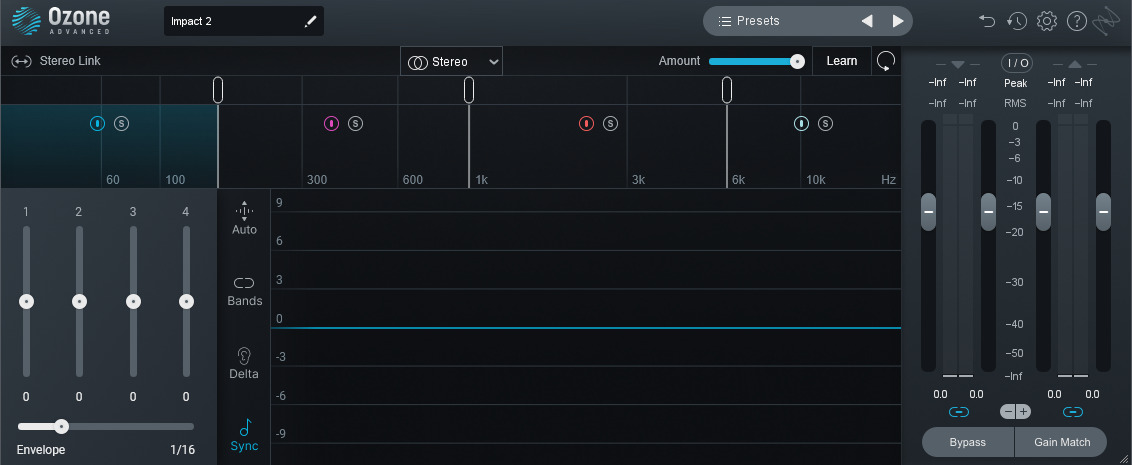Toggle the light blue band 4 power button
Viewport: 1132px width, 465px height.
pos(801,123)
